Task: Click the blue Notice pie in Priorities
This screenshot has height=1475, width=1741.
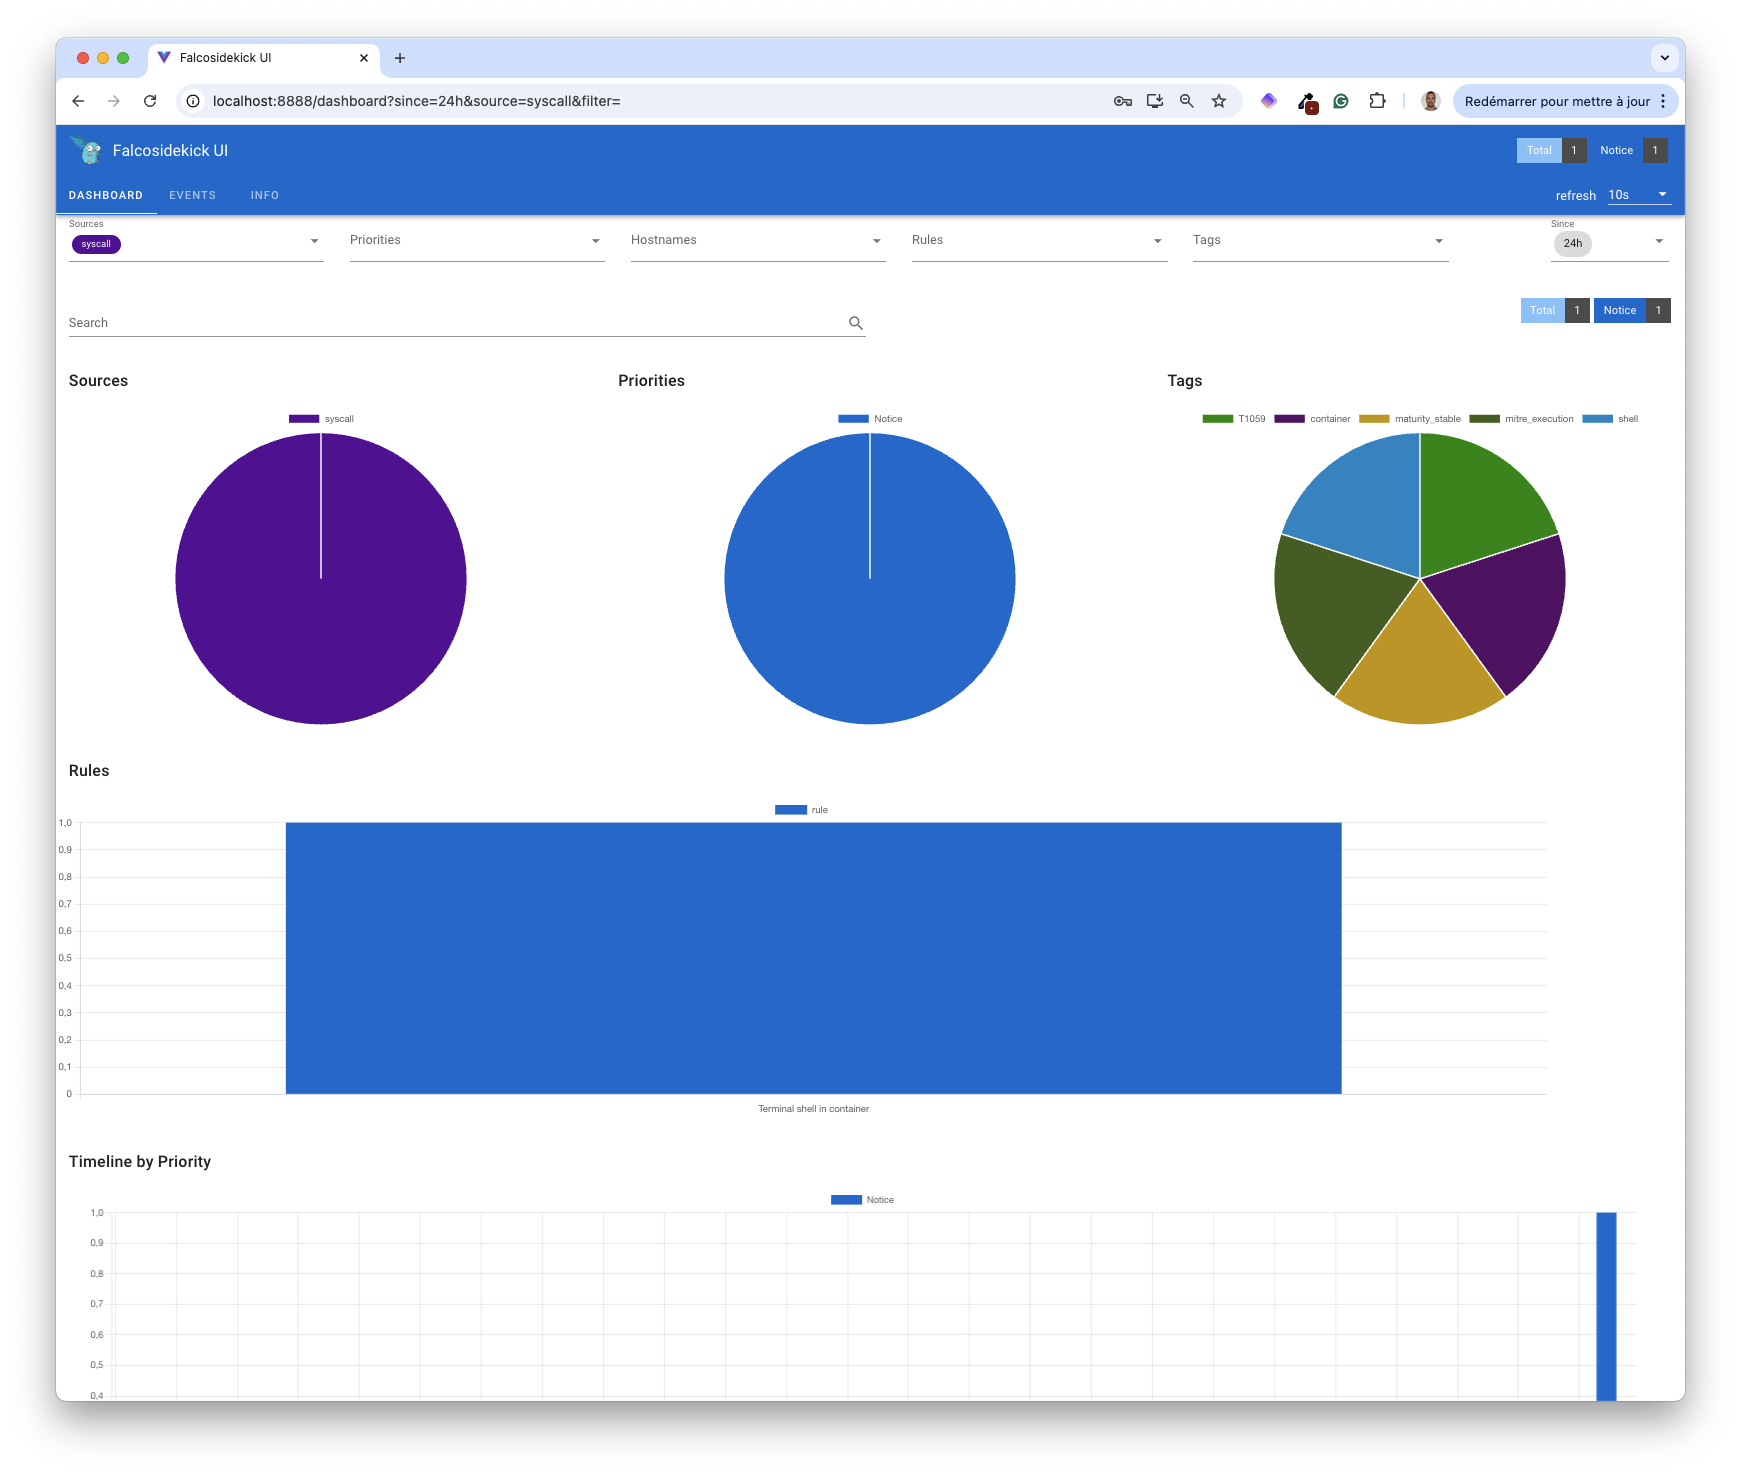Action: [x=870, y=579]
